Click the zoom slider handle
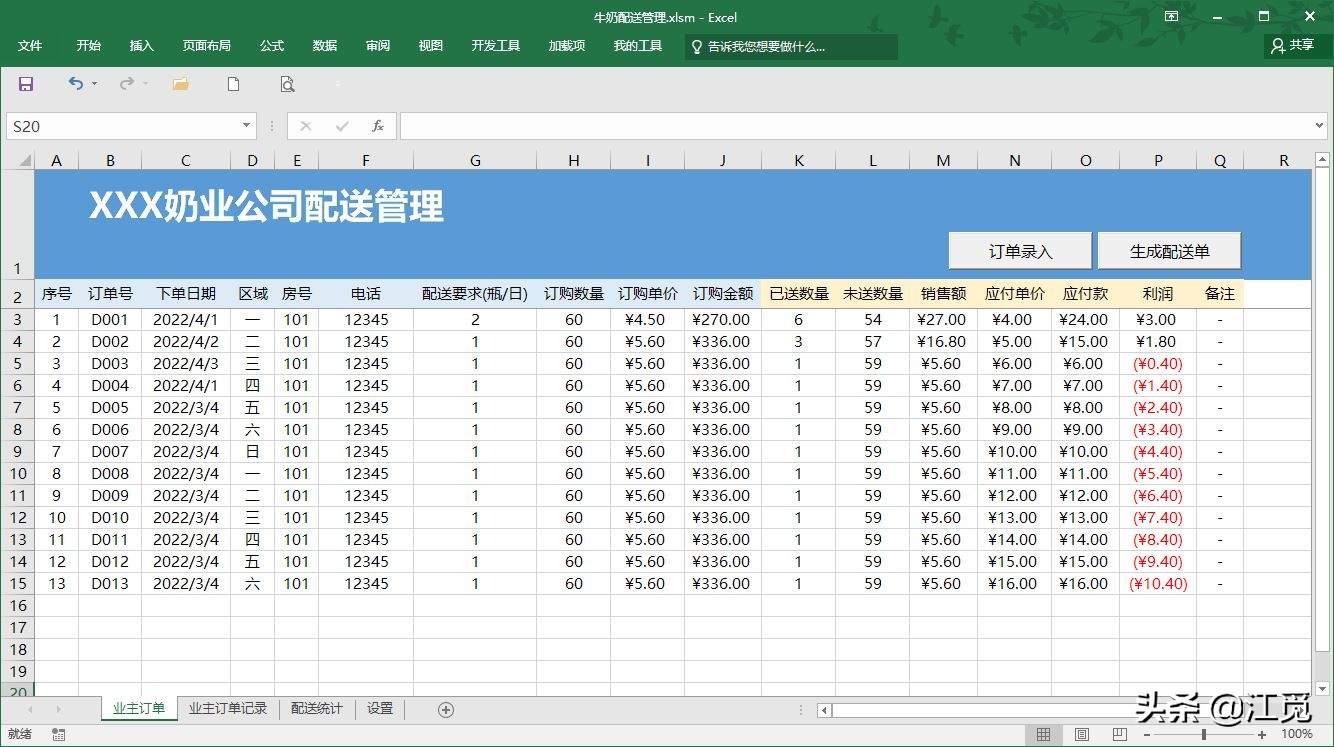This screenshot has height=747, width=1334. click(1204, 734)
